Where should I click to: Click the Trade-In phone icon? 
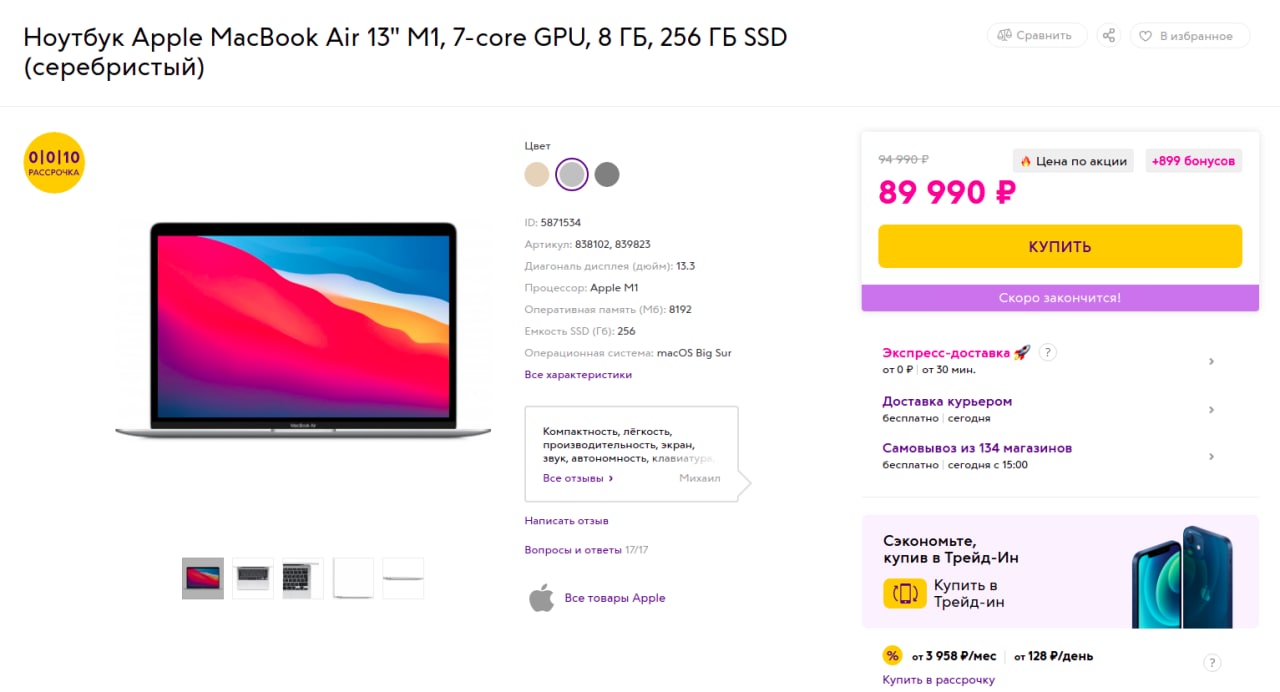tap(905, 593)
